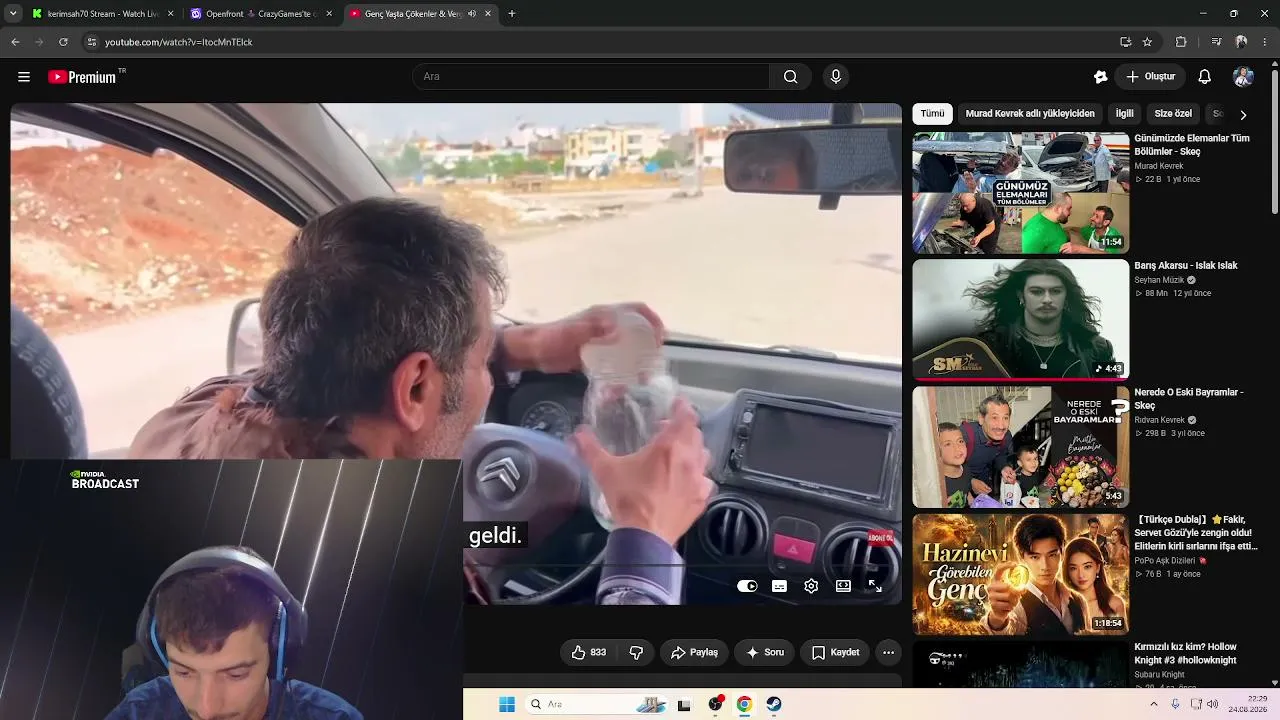Open Günümüzde Elemanlar Tüm Bölümler video title

1192,145
